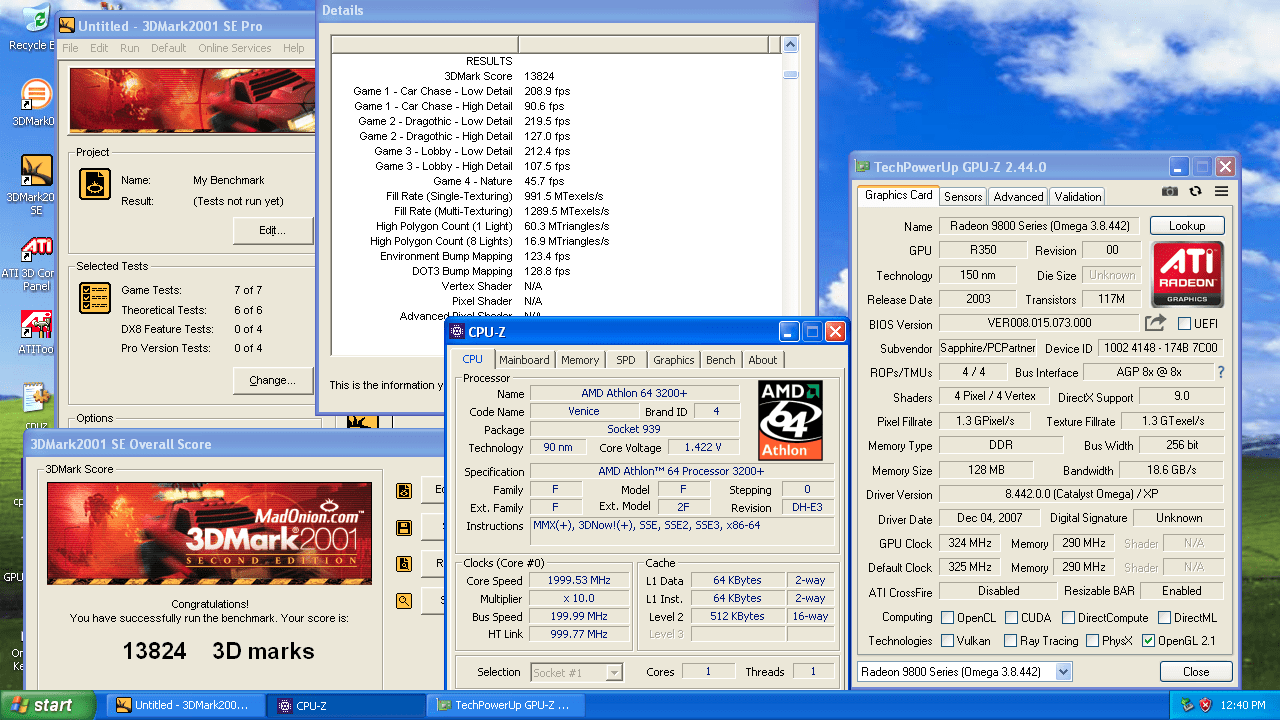Click the ATI Radeon logo in GPU-Z
This screenshot has width=1280, height=720.
pos(1187,273)
